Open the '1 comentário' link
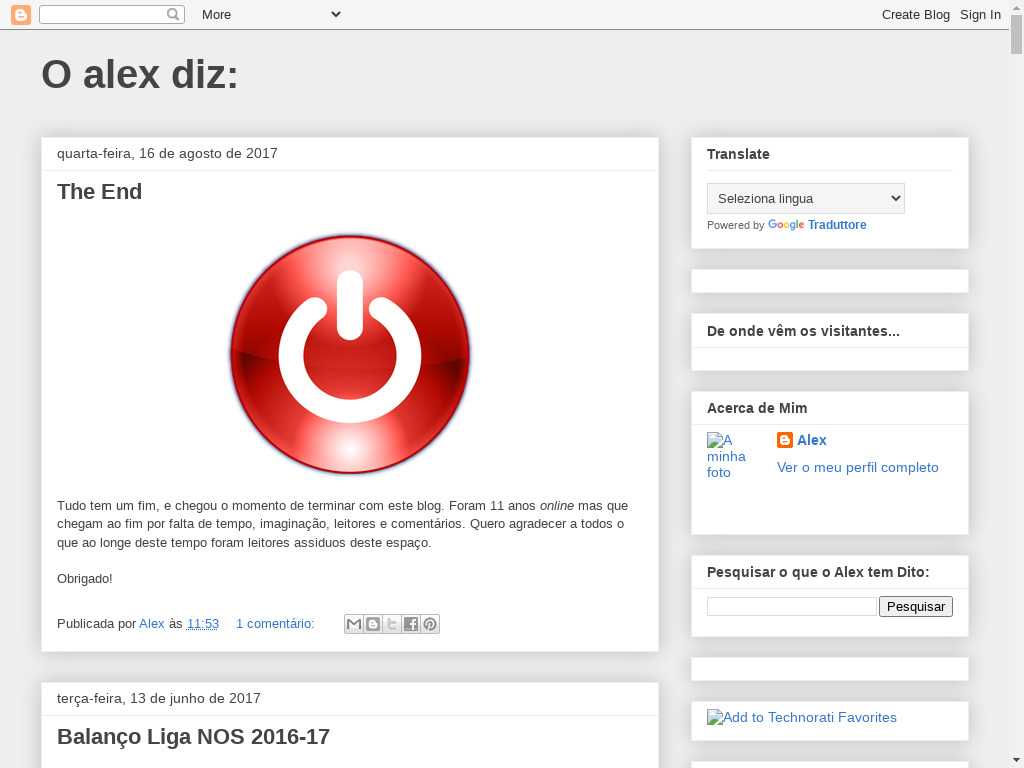Image resolution: width=1024 pixels, height=768 pixels. [275, 624]
